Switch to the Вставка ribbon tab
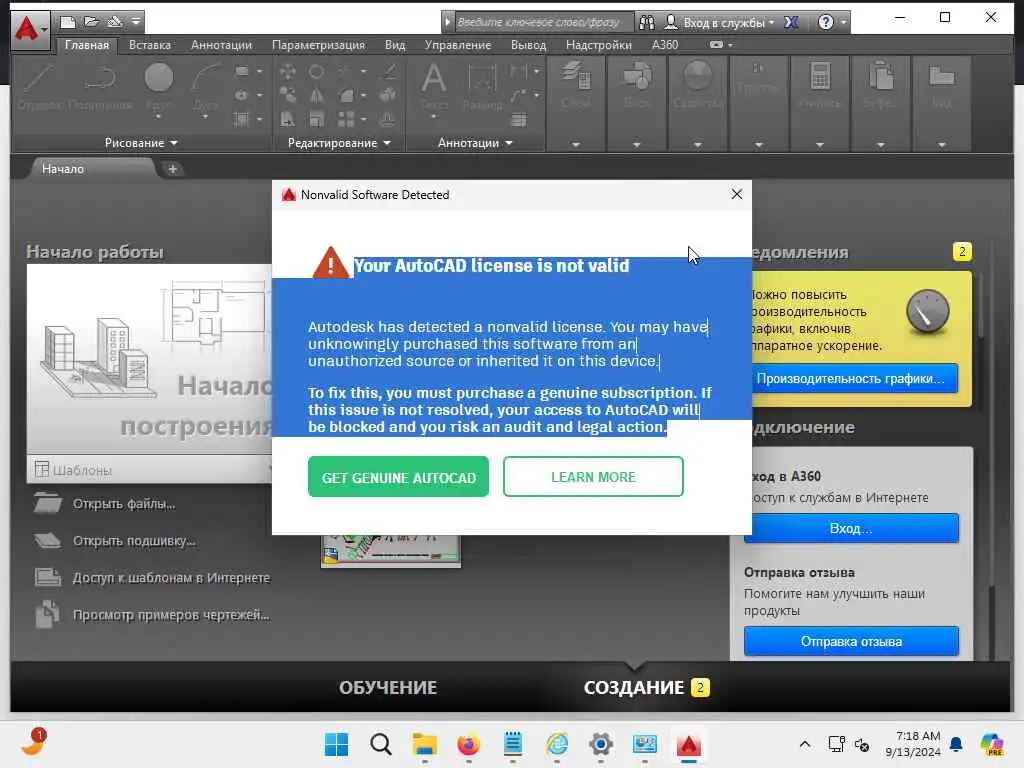 tap(150, 44)
